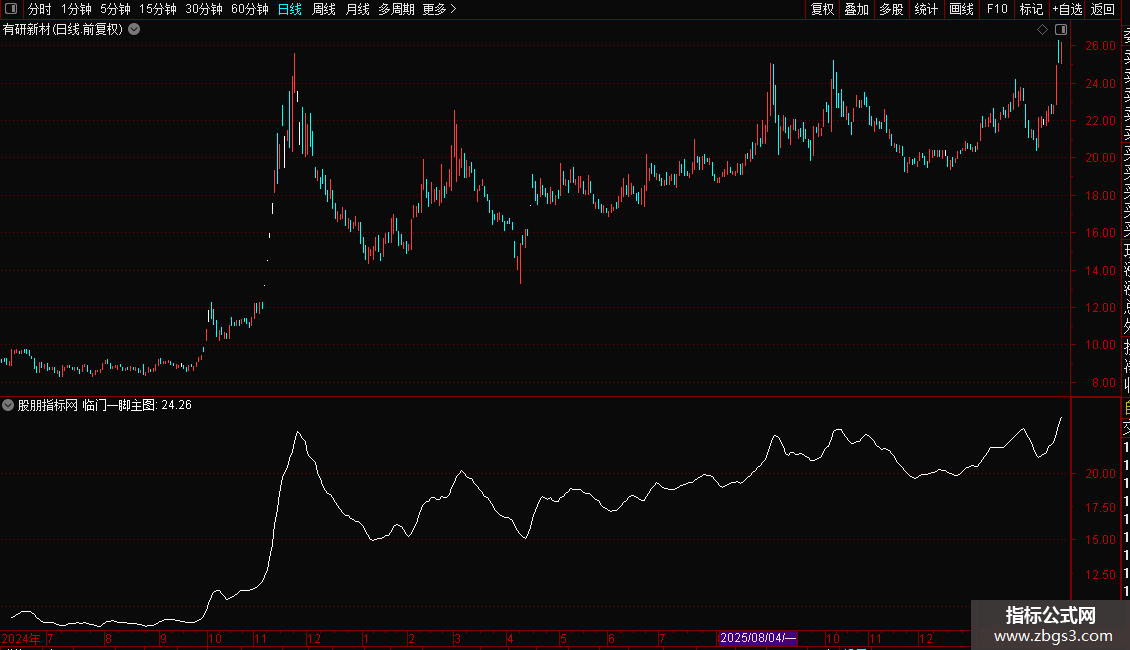Viewport: 1130px width, 650px height.
Task: Open the 统计 statistics tool
Action: [926, 9]
